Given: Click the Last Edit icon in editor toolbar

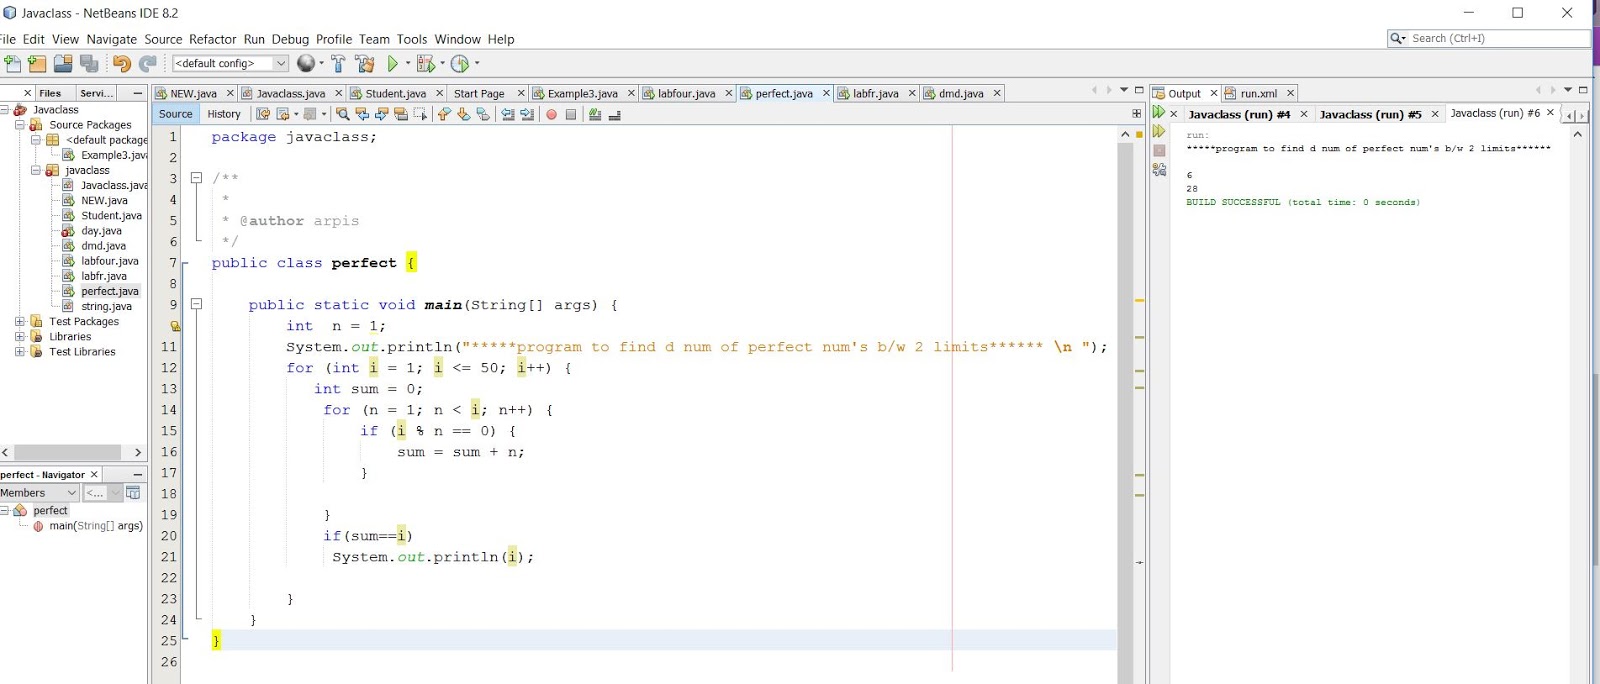Looking at the screenshot, I should point(263,114).
